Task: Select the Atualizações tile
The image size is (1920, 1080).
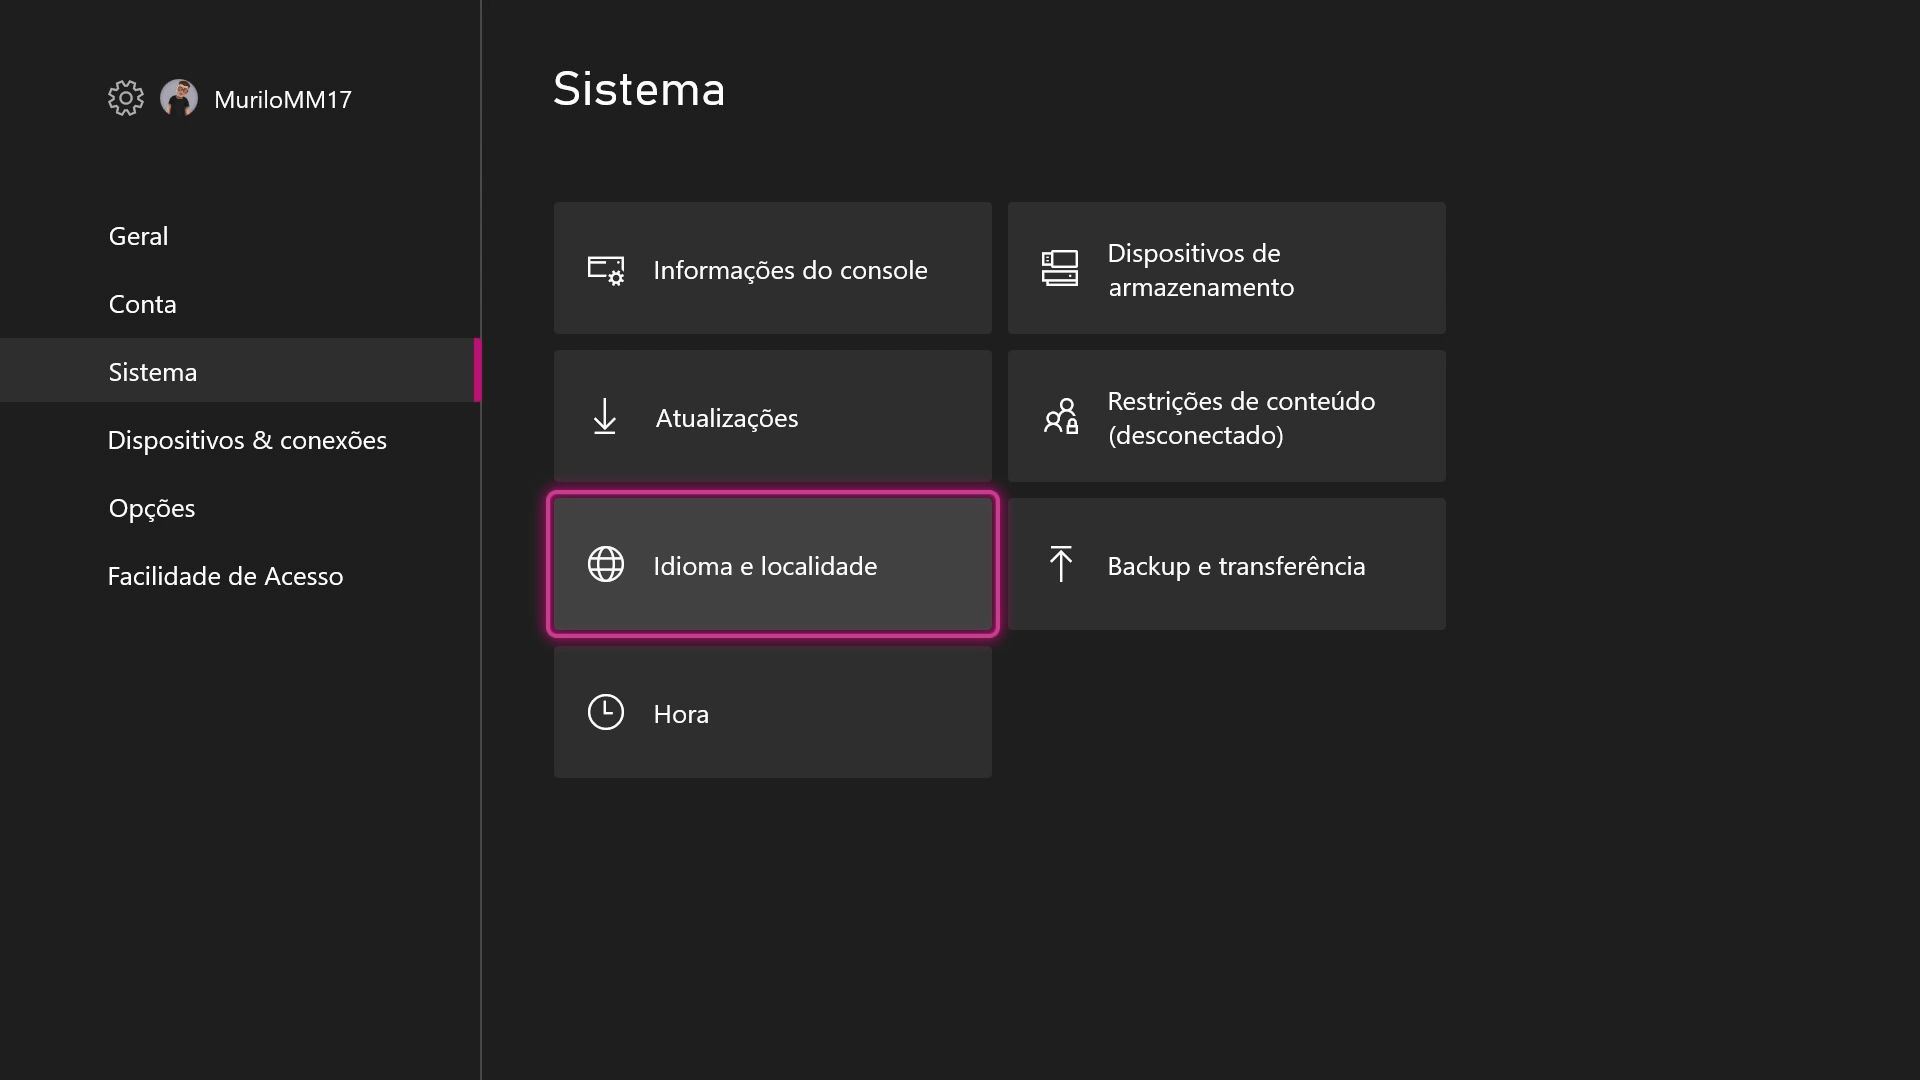Action: coord(772,417)
